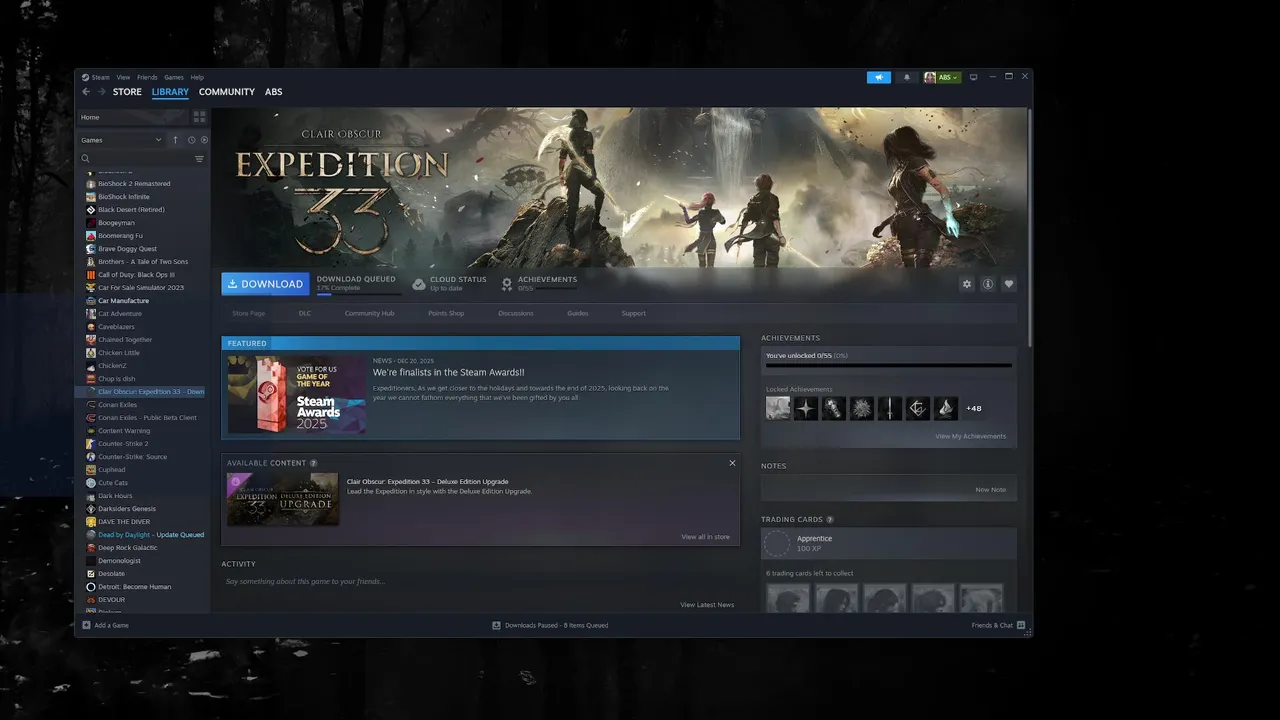Click the recent activity clock icon
Screen dimensions: 1280x720
(x=191, y=140)
